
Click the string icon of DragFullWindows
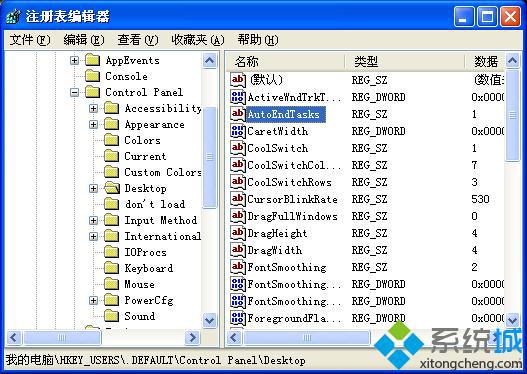238,216
